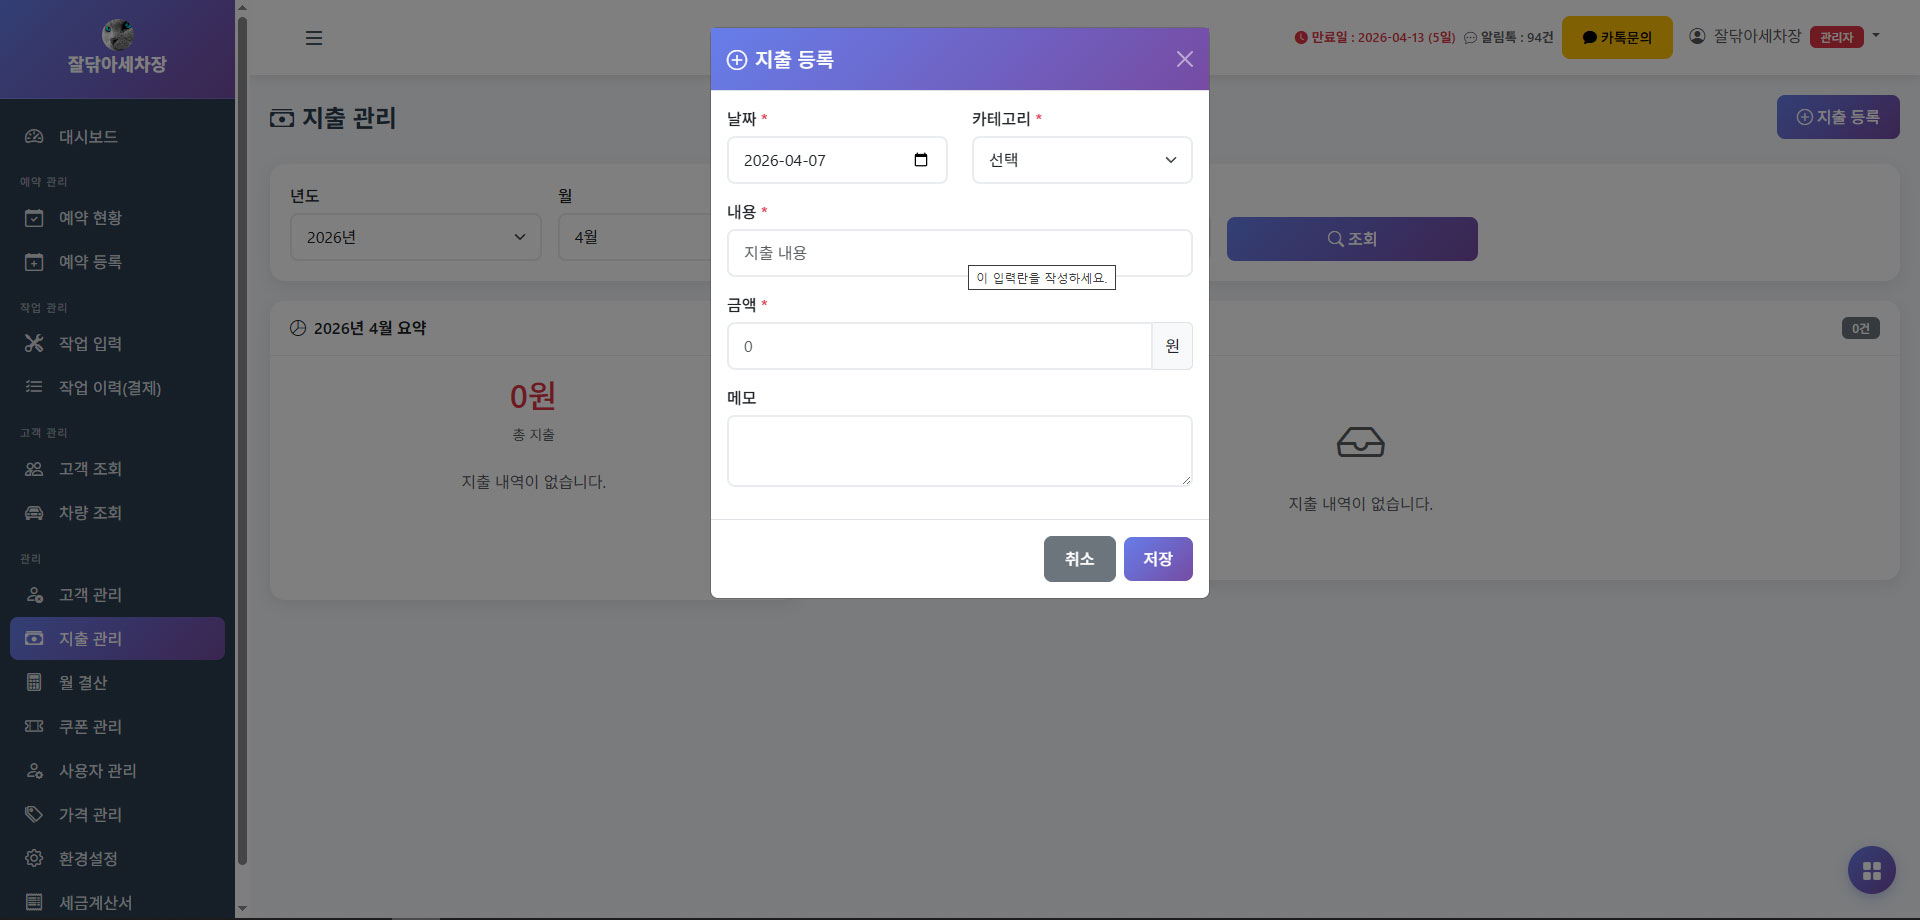1920x920 pixels.
Task: Click the floating grid icon button
Action: coord(1871,870)
